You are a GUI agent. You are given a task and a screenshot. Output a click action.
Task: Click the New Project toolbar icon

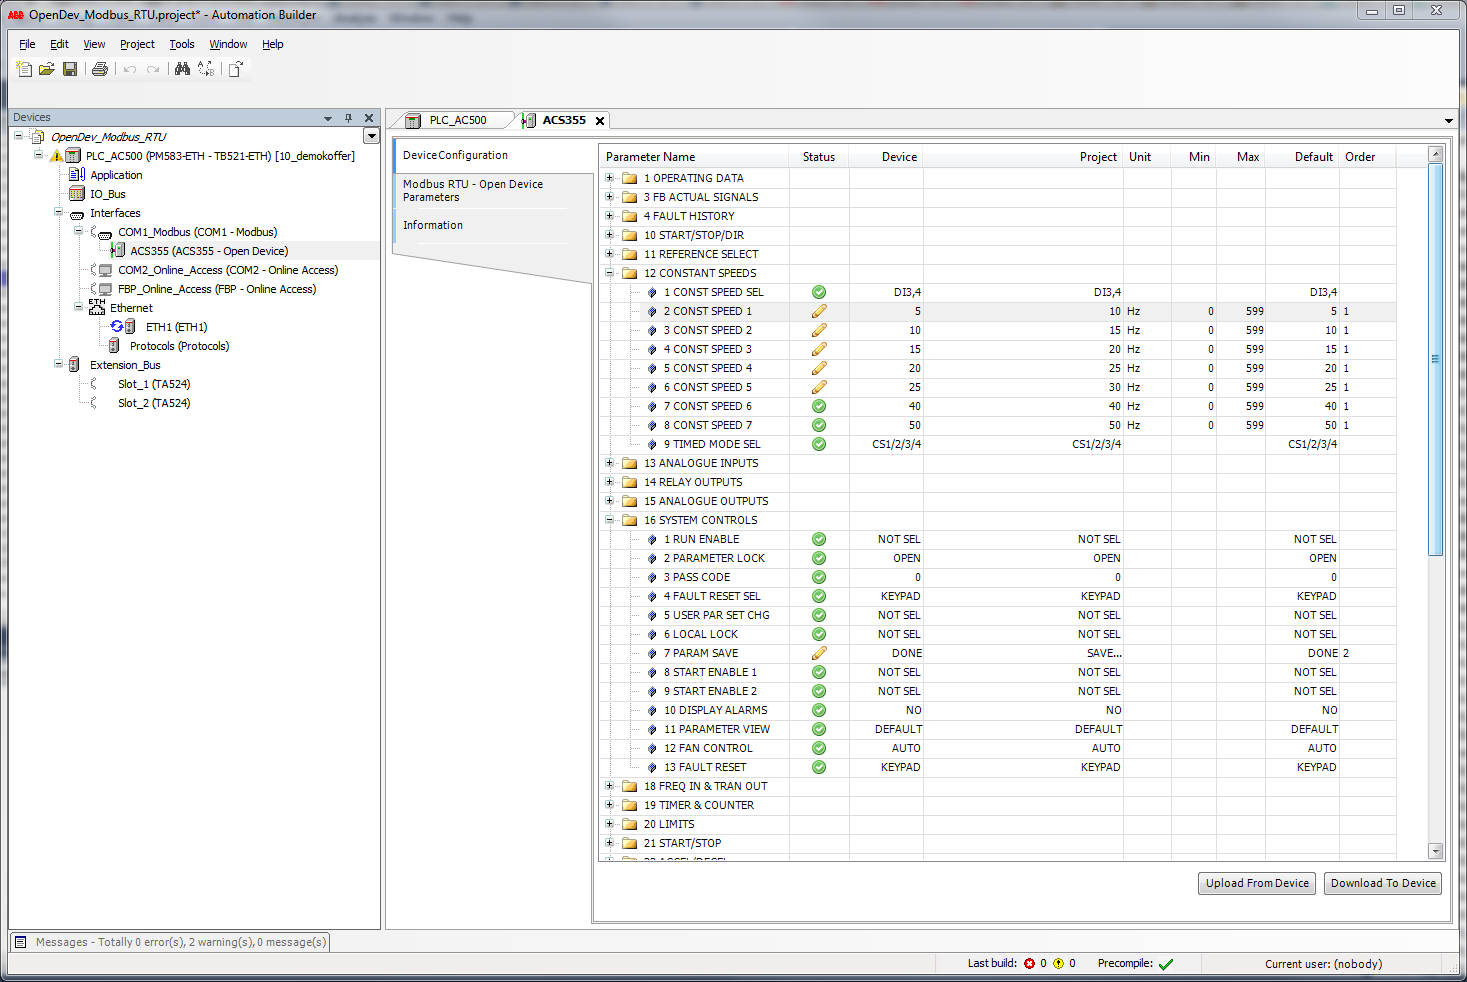(x=24, y=69)
